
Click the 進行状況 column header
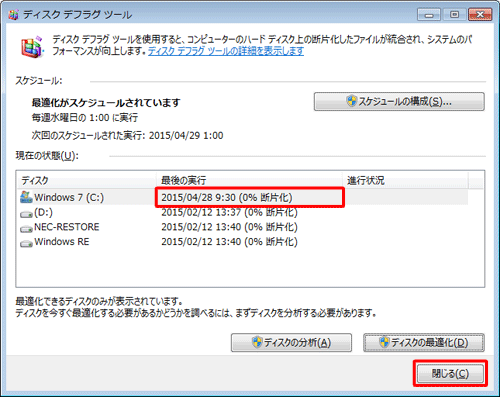405,180
